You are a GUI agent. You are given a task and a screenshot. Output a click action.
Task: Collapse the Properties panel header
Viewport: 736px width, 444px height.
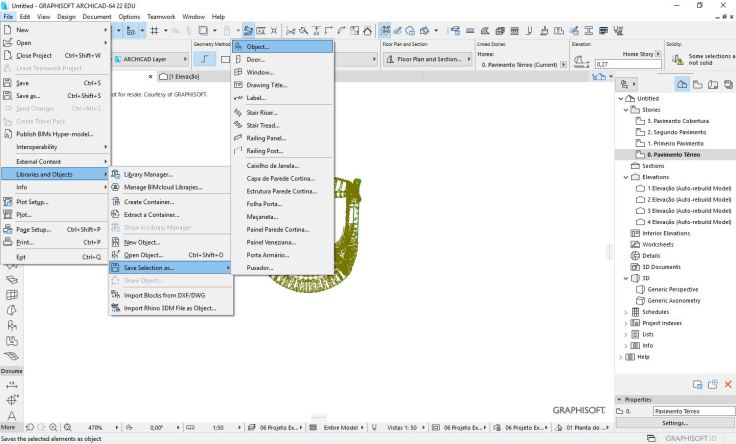620,399
